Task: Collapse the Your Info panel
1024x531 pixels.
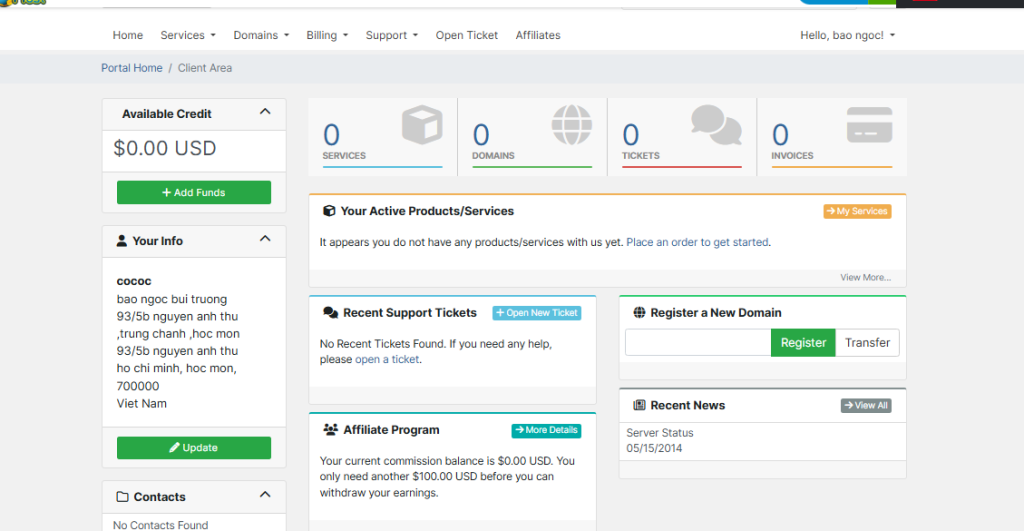Action: point(265,238)
